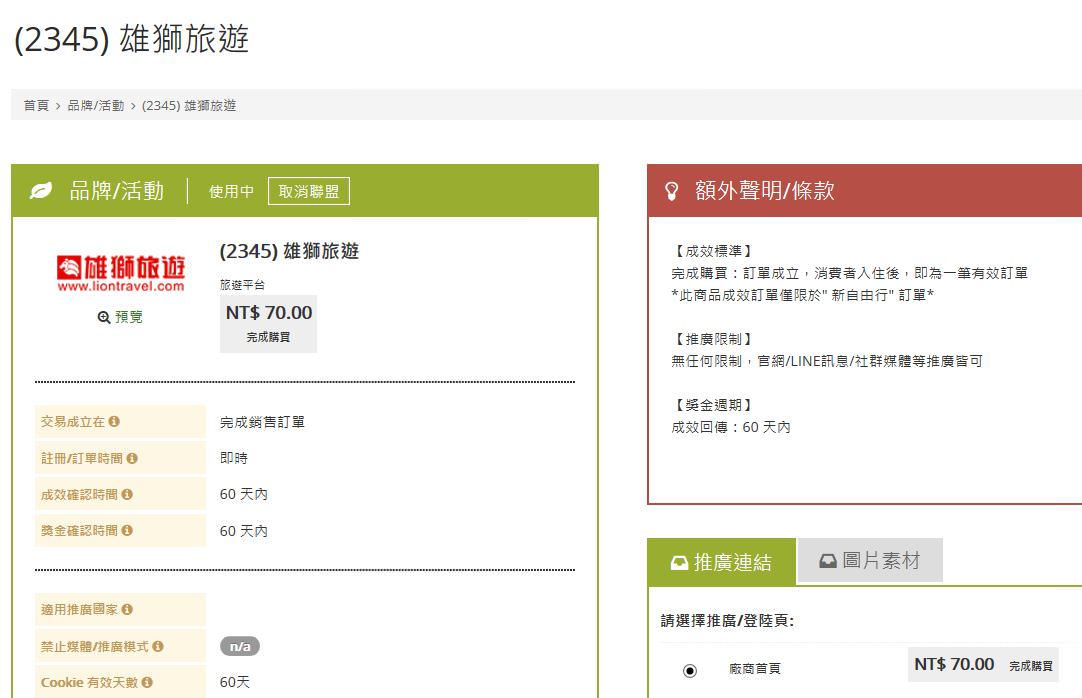Open 品牌/活動 breadcrumb link
The image size is (1082, 698).
(96, 106)
